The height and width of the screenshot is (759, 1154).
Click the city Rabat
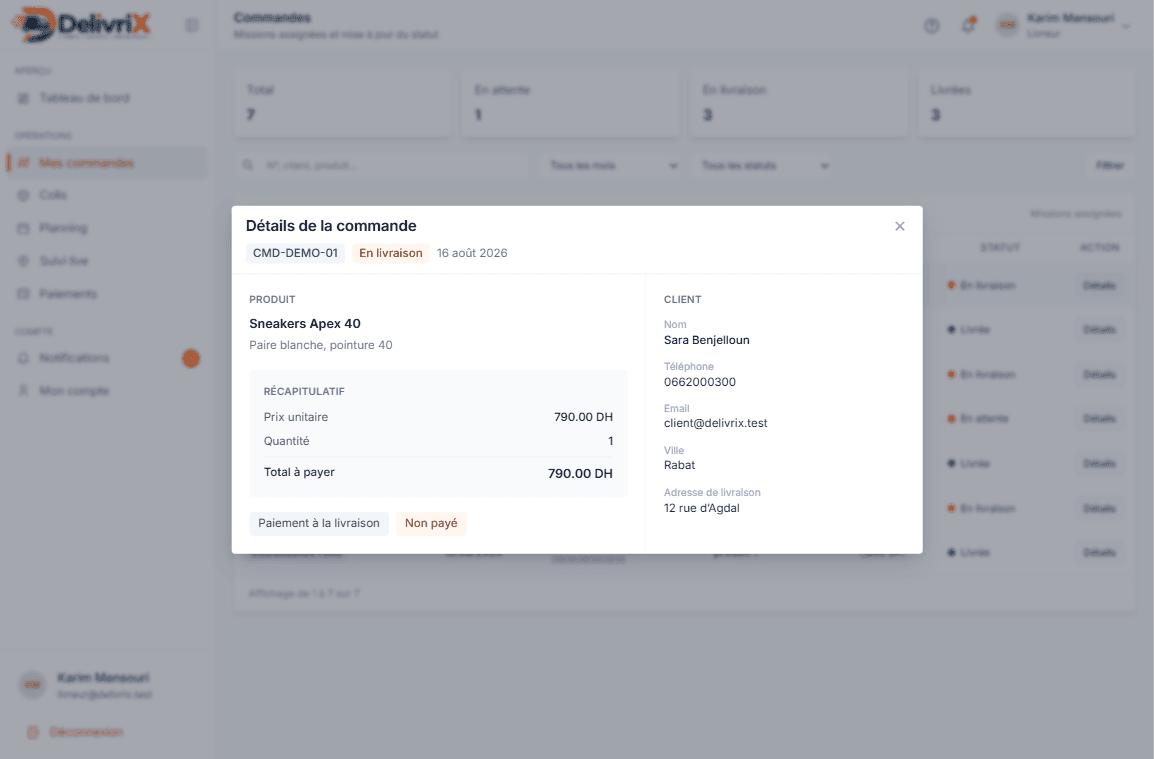(679, 465)
